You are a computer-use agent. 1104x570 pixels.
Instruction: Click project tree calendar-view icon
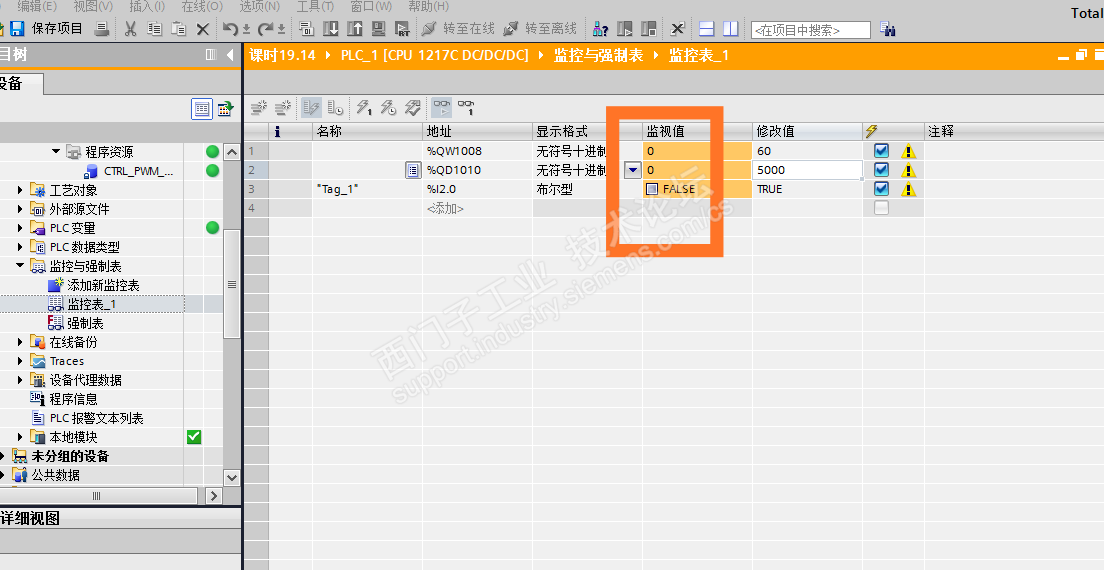(225, 109)
